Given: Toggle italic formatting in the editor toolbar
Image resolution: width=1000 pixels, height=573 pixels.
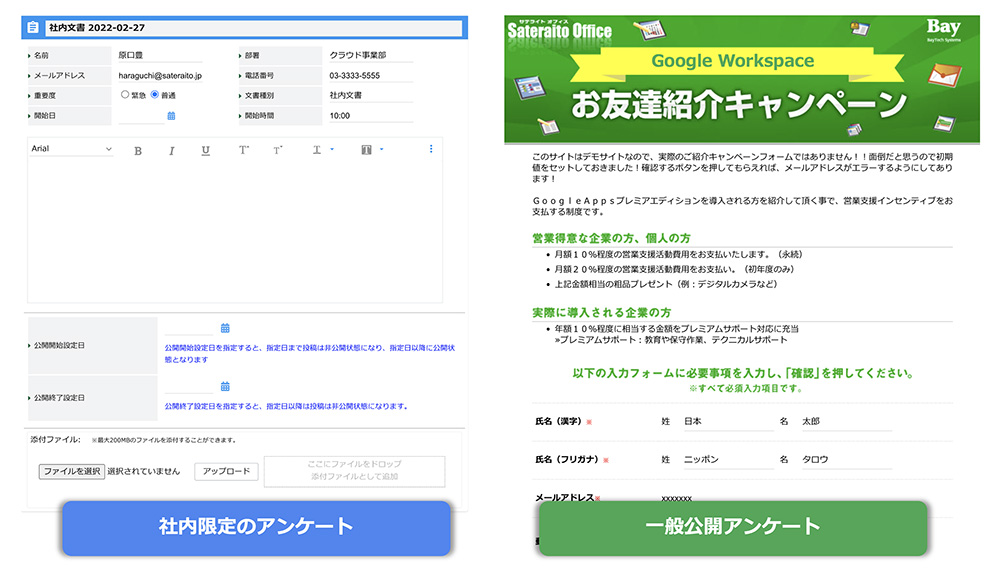Looking at the screenshot, I should pyautogui.click(x=171, y=151).
